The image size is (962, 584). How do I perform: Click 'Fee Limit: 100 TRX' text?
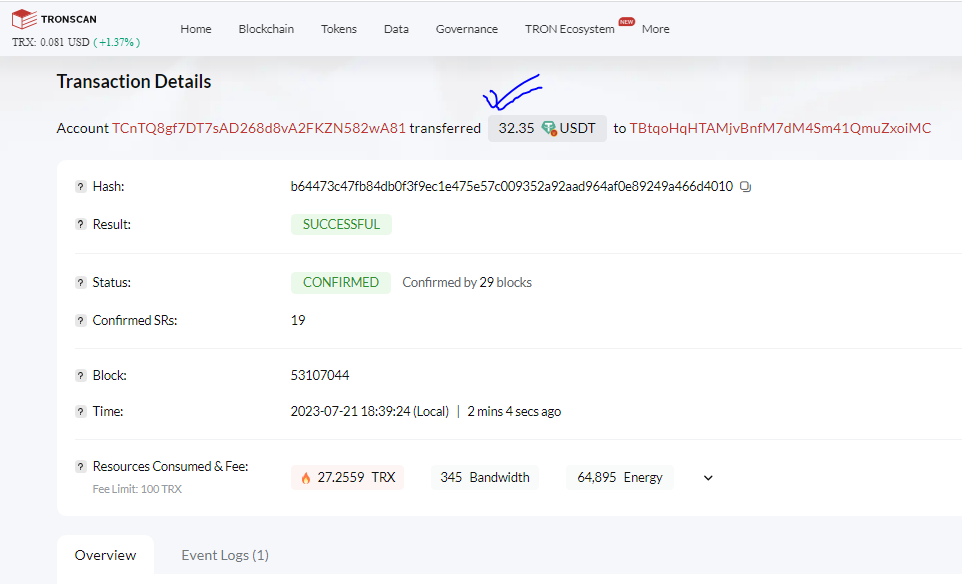point(137,490)
